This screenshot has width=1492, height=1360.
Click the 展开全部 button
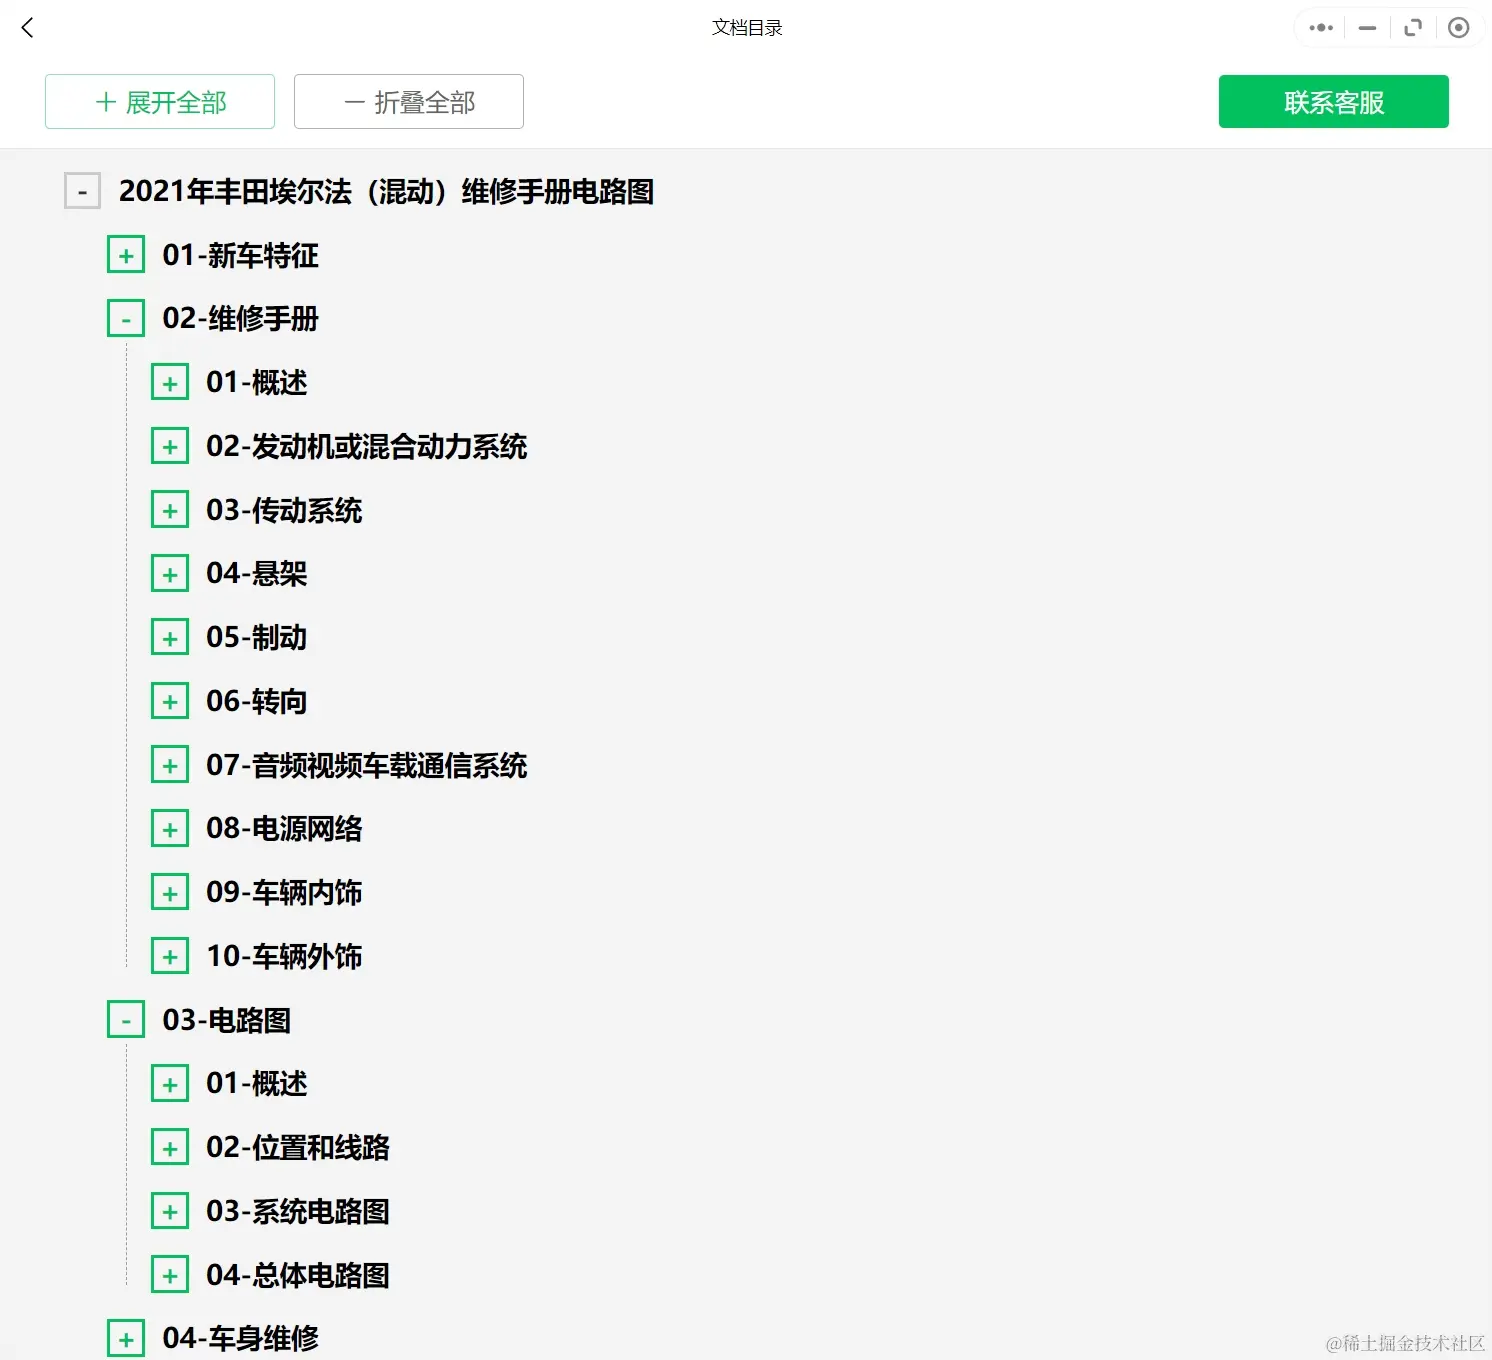point(159,101)
